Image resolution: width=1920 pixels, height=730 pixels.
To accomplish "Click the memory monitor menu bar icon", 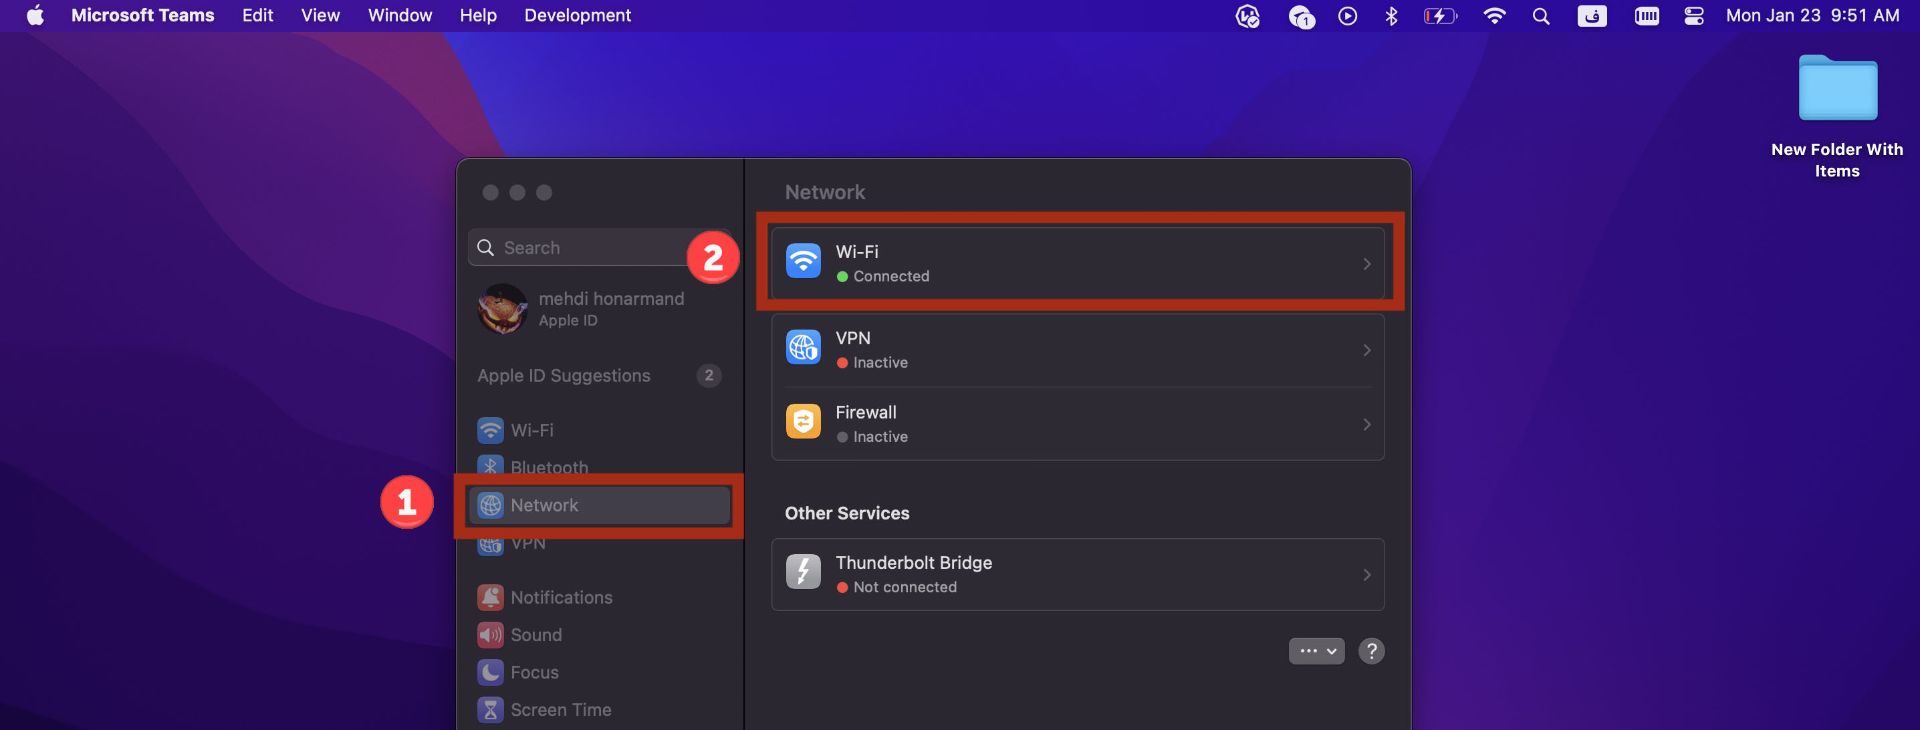I will click(1646, 16).
